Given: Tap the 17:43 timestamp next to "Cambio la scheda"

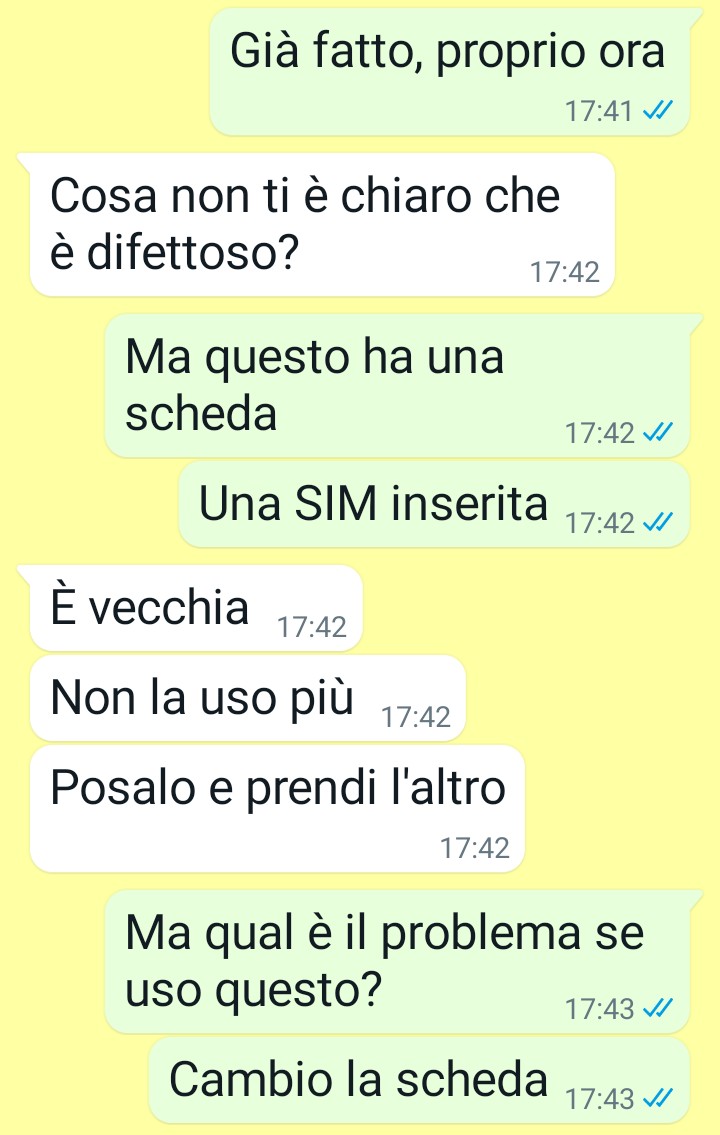Looking at the screenshot, I should (598, 1099).
